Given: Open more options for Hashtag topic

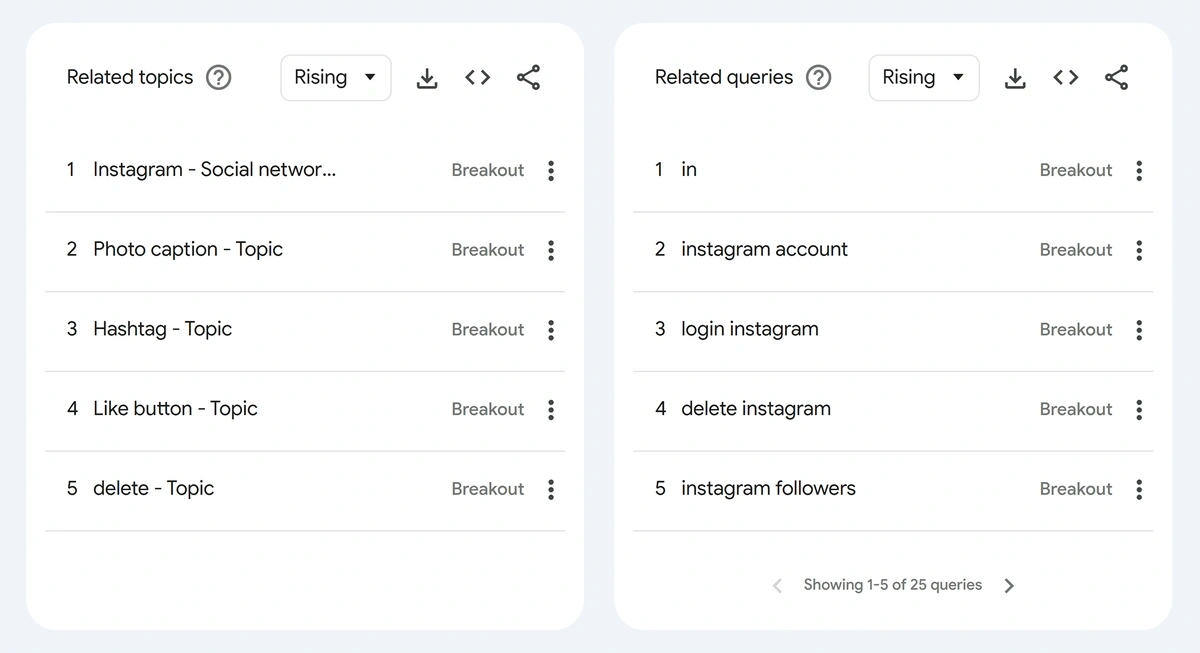Looking at the screenshot, I should [551, 330].
